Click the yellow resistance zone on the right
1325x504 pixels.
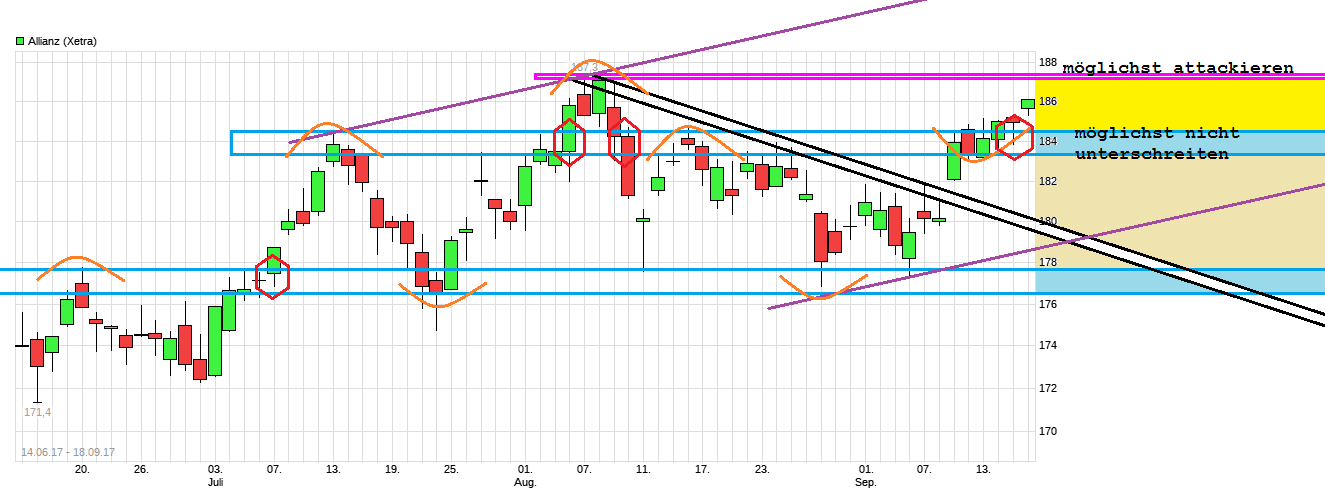tap(1180, 104)
